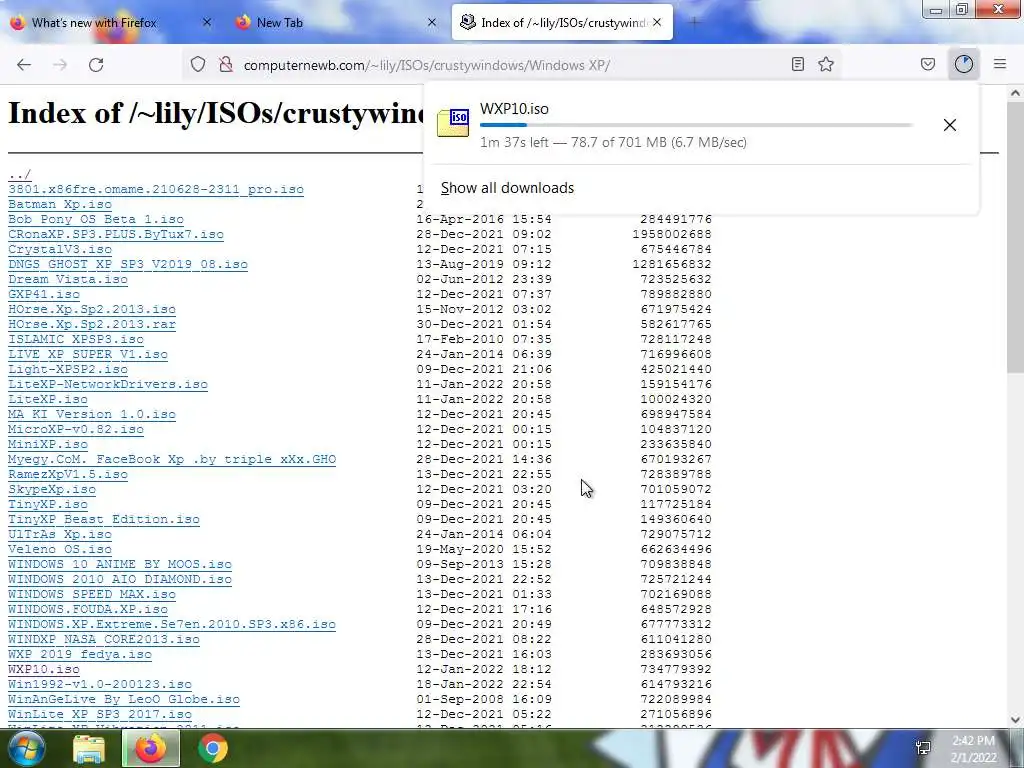Download CRonaXP.SP3.PLUS.ByTux7.iso
1024x768 pixels.
[x=116, y=234]
